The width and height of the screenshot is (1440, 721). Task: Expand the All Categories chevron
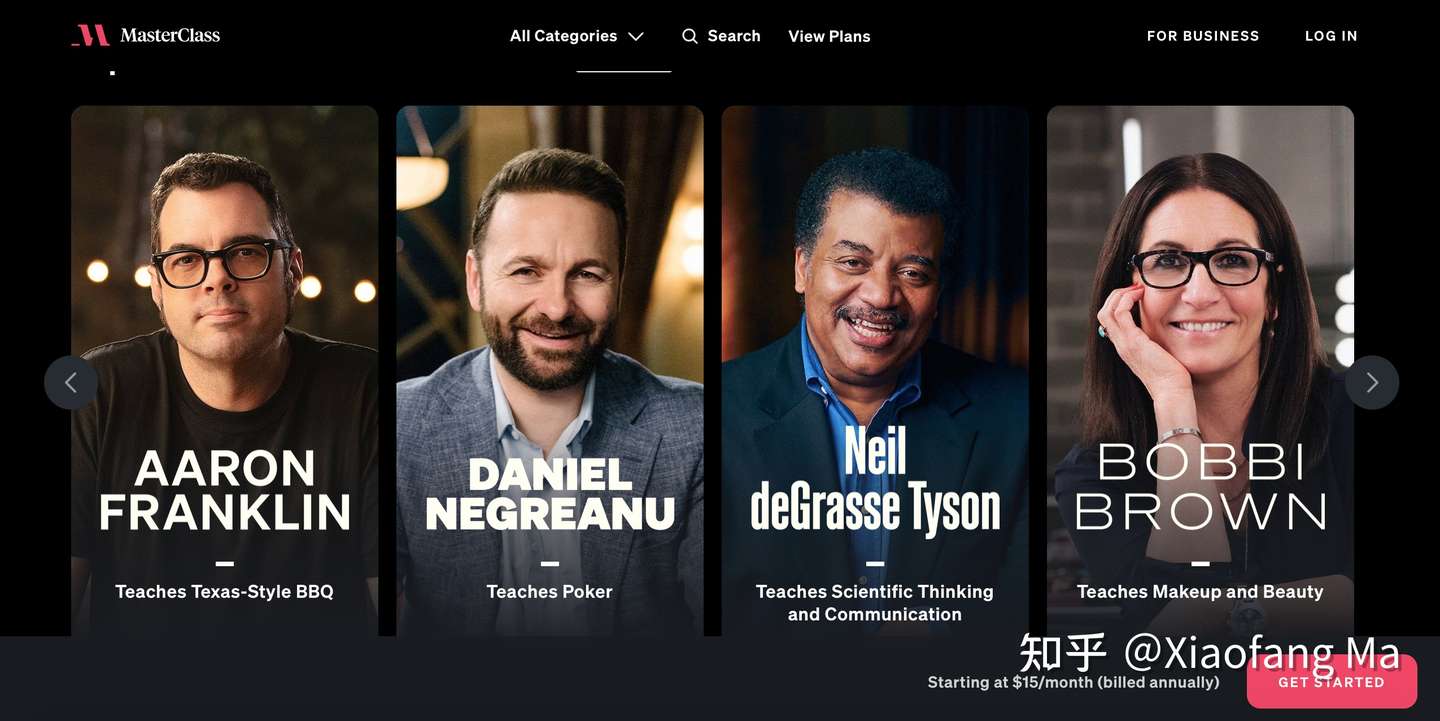[636, 36]
